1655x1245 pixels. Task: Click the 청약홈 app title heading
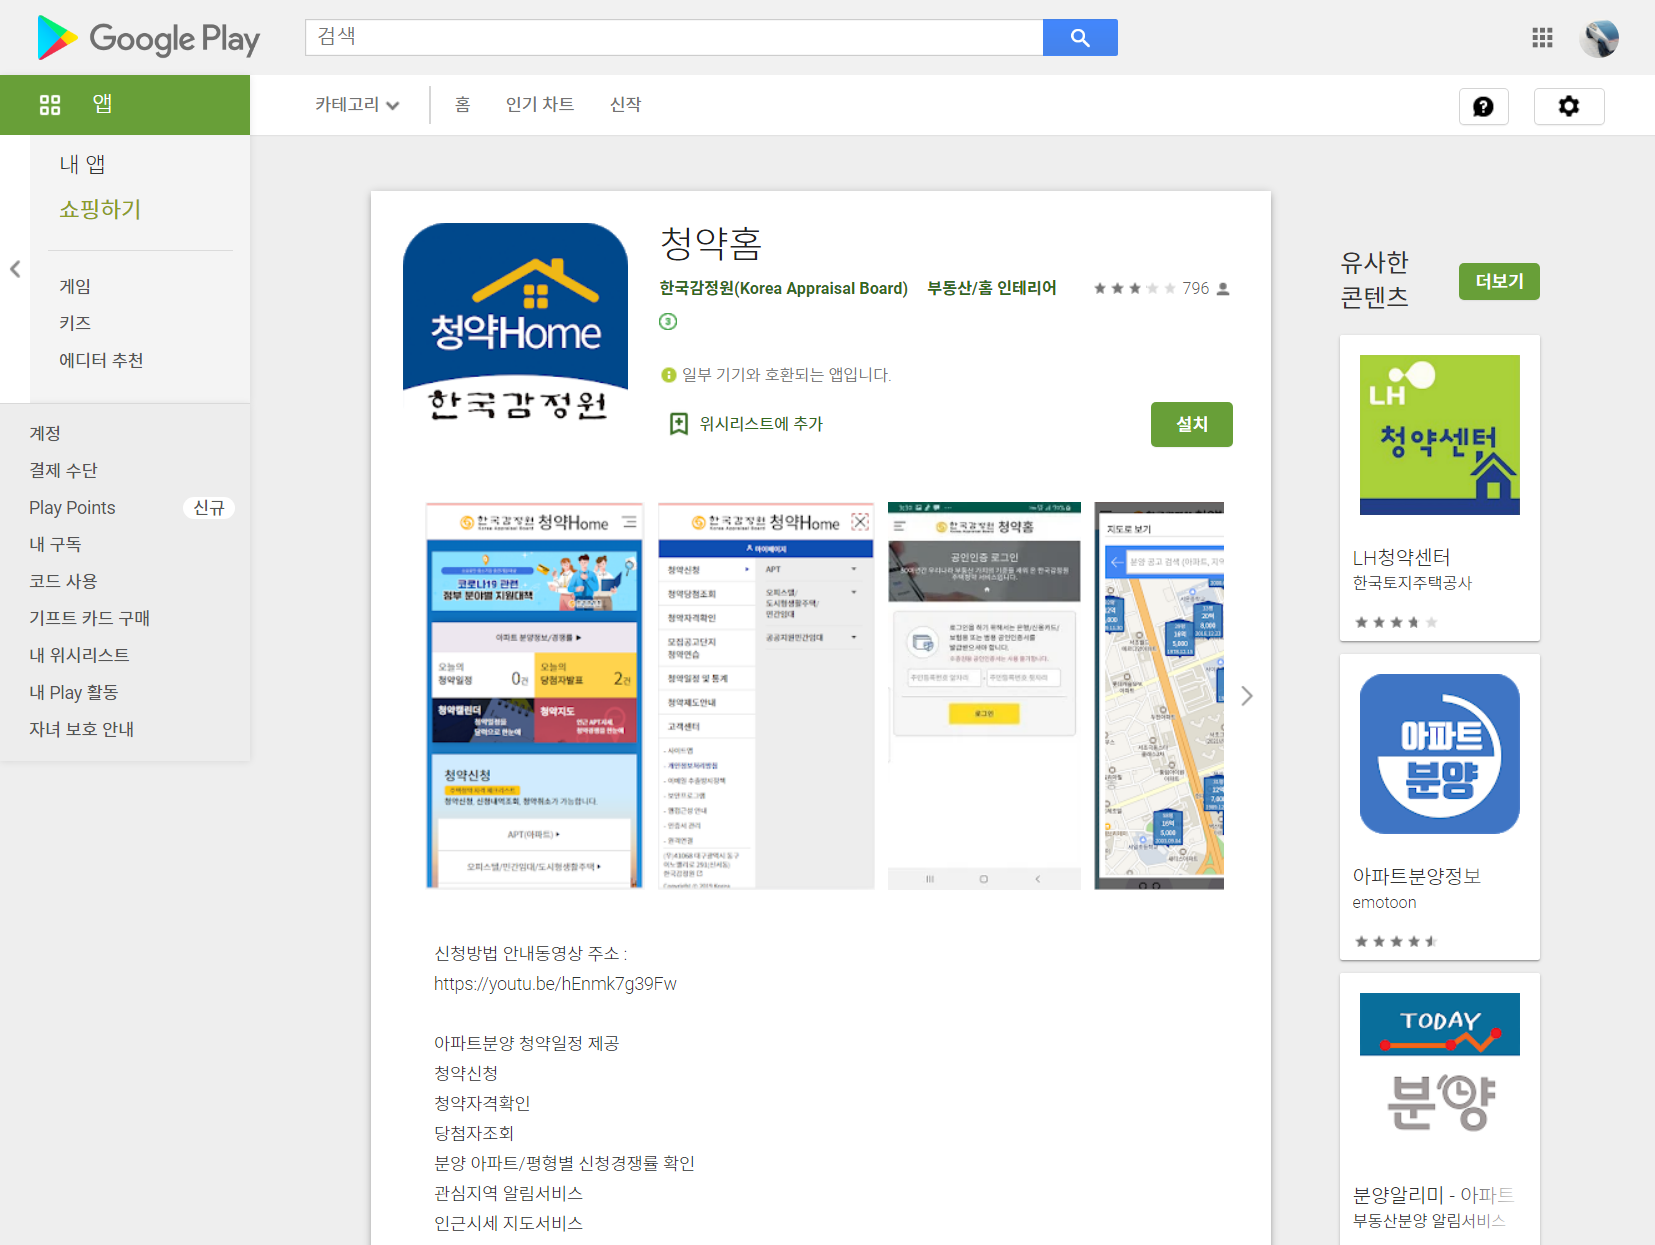point(710,243)
